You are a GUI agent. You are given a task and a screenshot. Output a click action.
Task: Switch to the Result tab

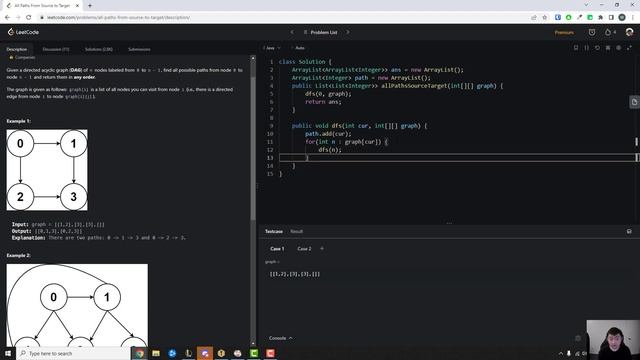(x=297, y=231)
